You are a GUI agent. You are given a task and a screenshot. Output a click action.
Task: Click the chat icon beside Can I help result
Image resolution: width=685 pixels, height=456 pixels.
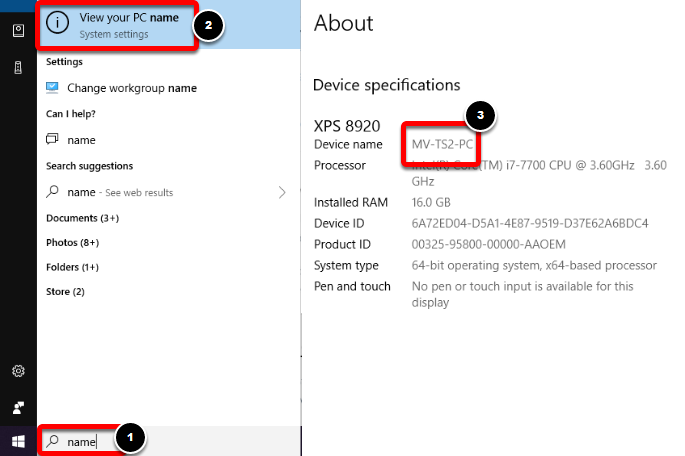pos(52,139)
